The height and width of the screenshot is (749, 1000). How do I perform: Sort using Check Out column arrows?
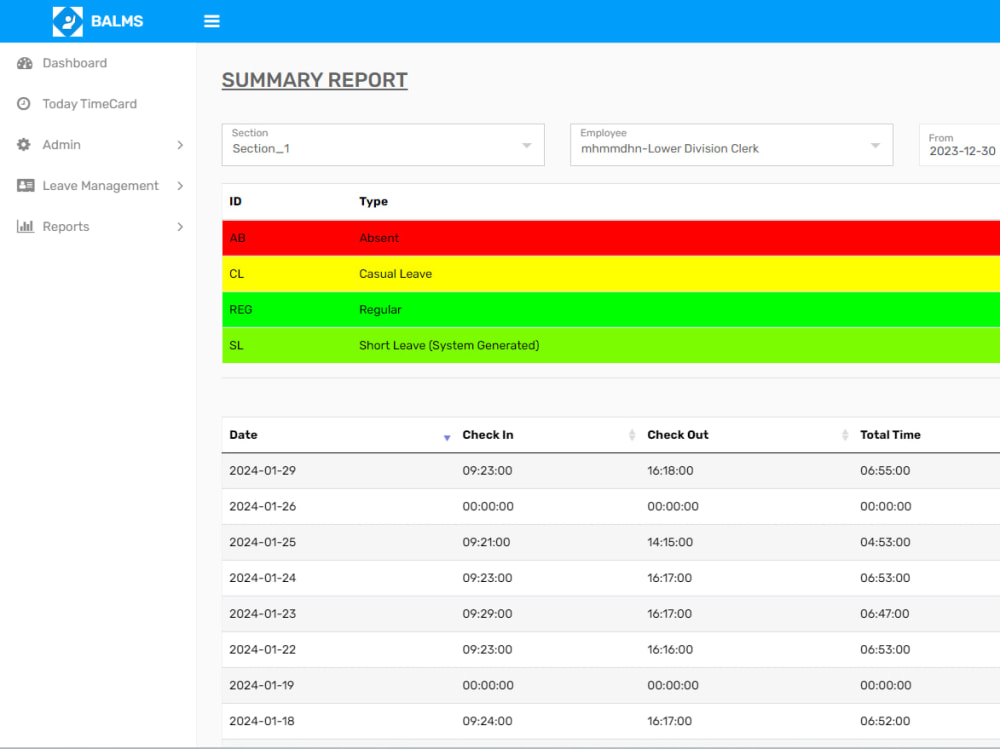(x=845, y=435)
